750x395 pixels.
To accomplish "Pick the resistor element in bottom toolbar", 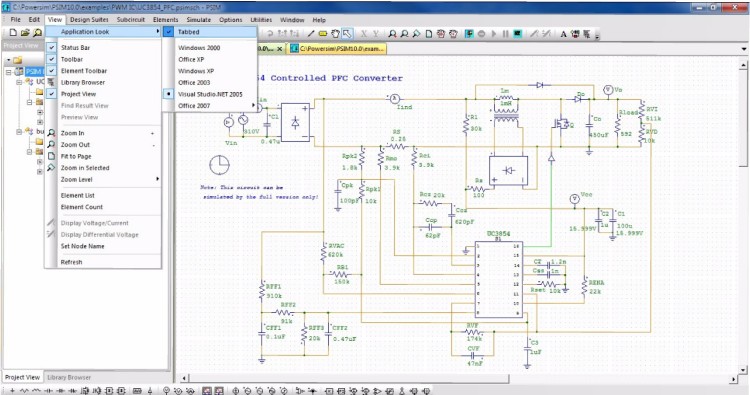I will 25,391.
